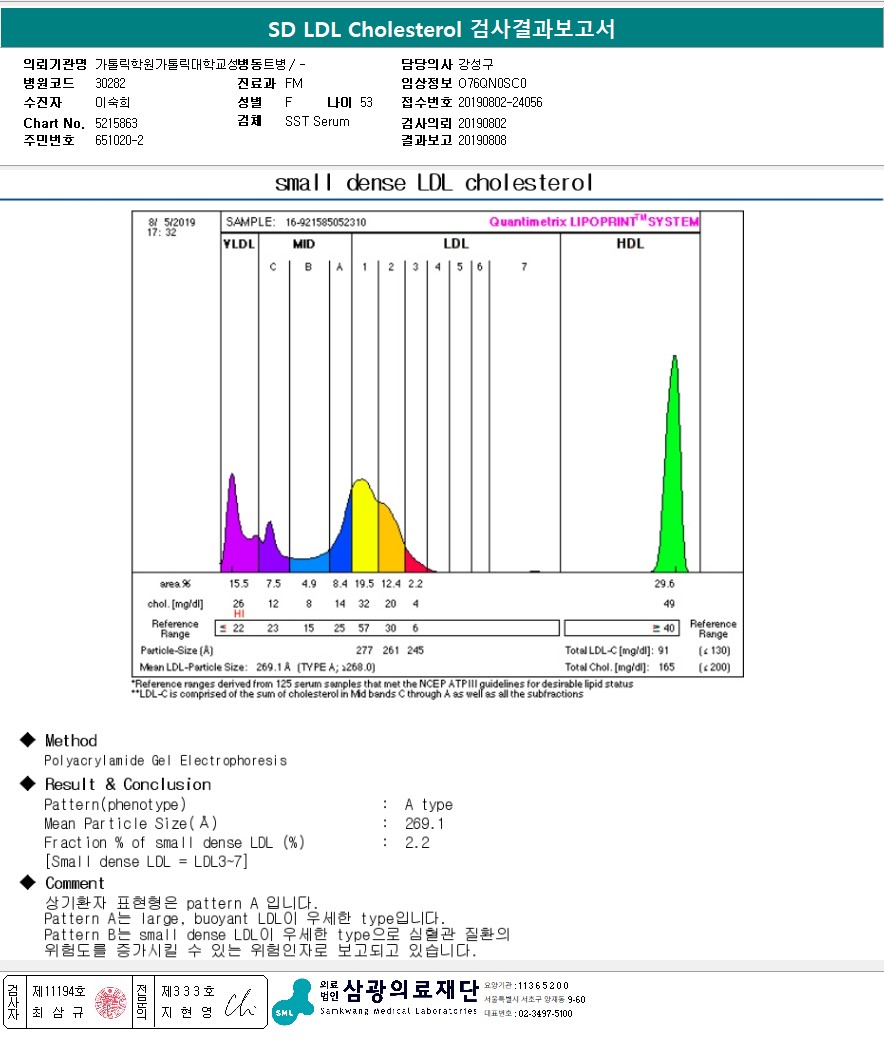Image resolution: width=884 pixels, height=1040 pixels.
Task: Click the 'Quantimetrix LIPOPRINT SYSTEM' label
Action: tap(594, 222)
